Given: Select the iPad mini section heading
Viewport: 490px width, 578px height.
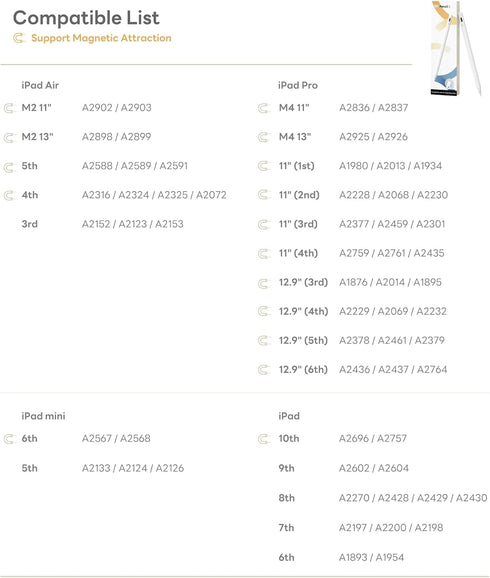Looking at the screenshot, I should [44, 416].
